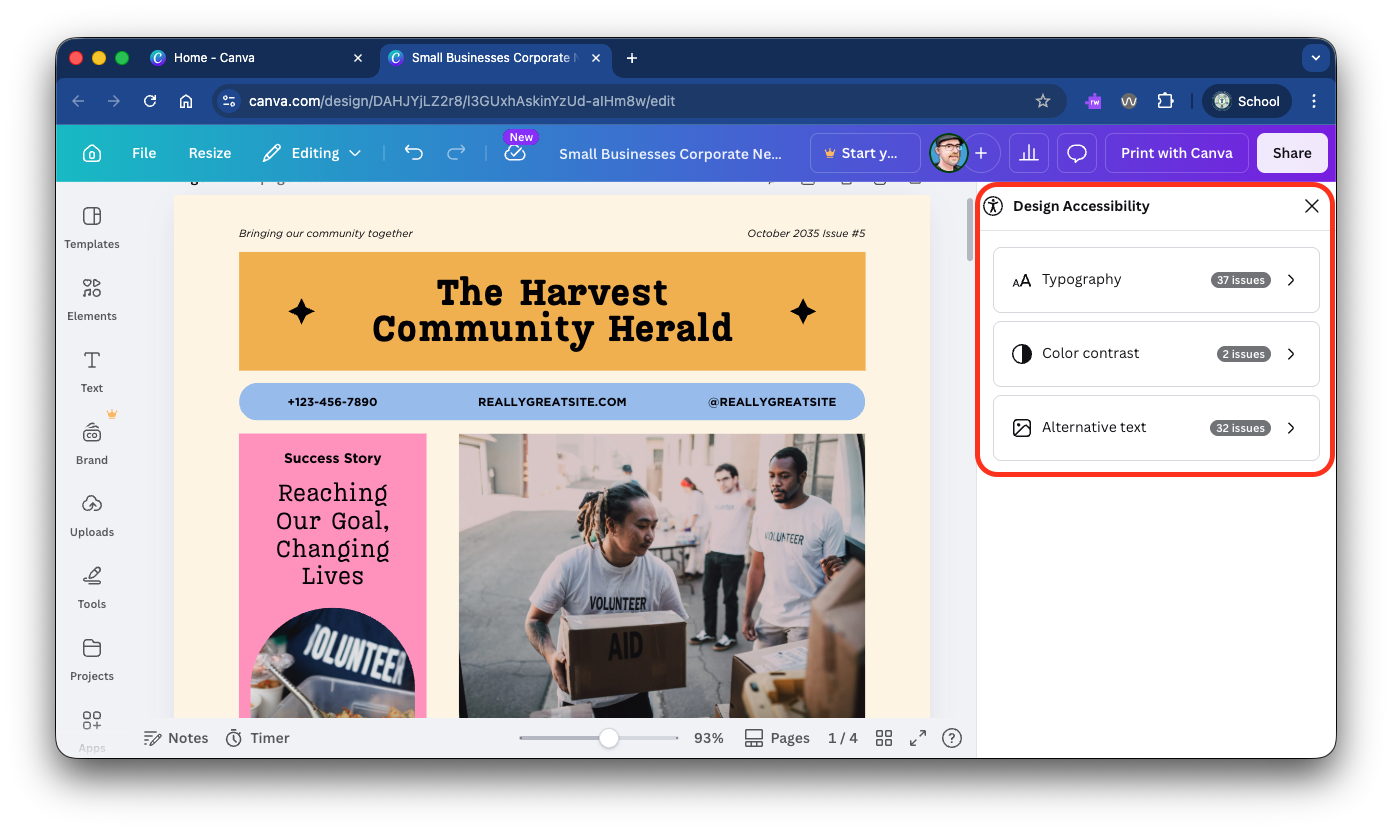The width and height of the screenshot is (1392, 832).
Task: Undo the last action
Action: pos(414,153)
